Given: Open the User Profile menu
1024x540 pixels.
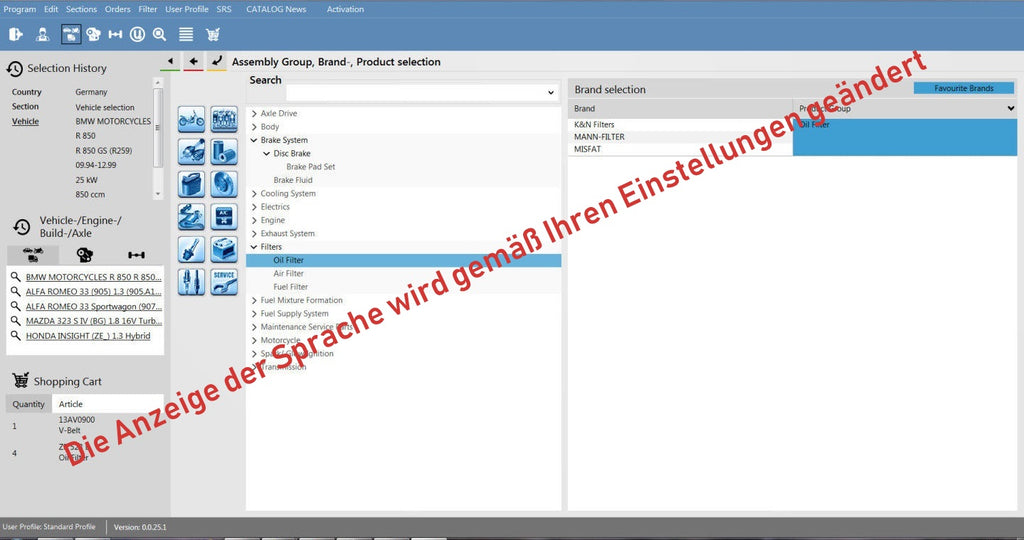Looking at the screenshot, I should point(187,9).
